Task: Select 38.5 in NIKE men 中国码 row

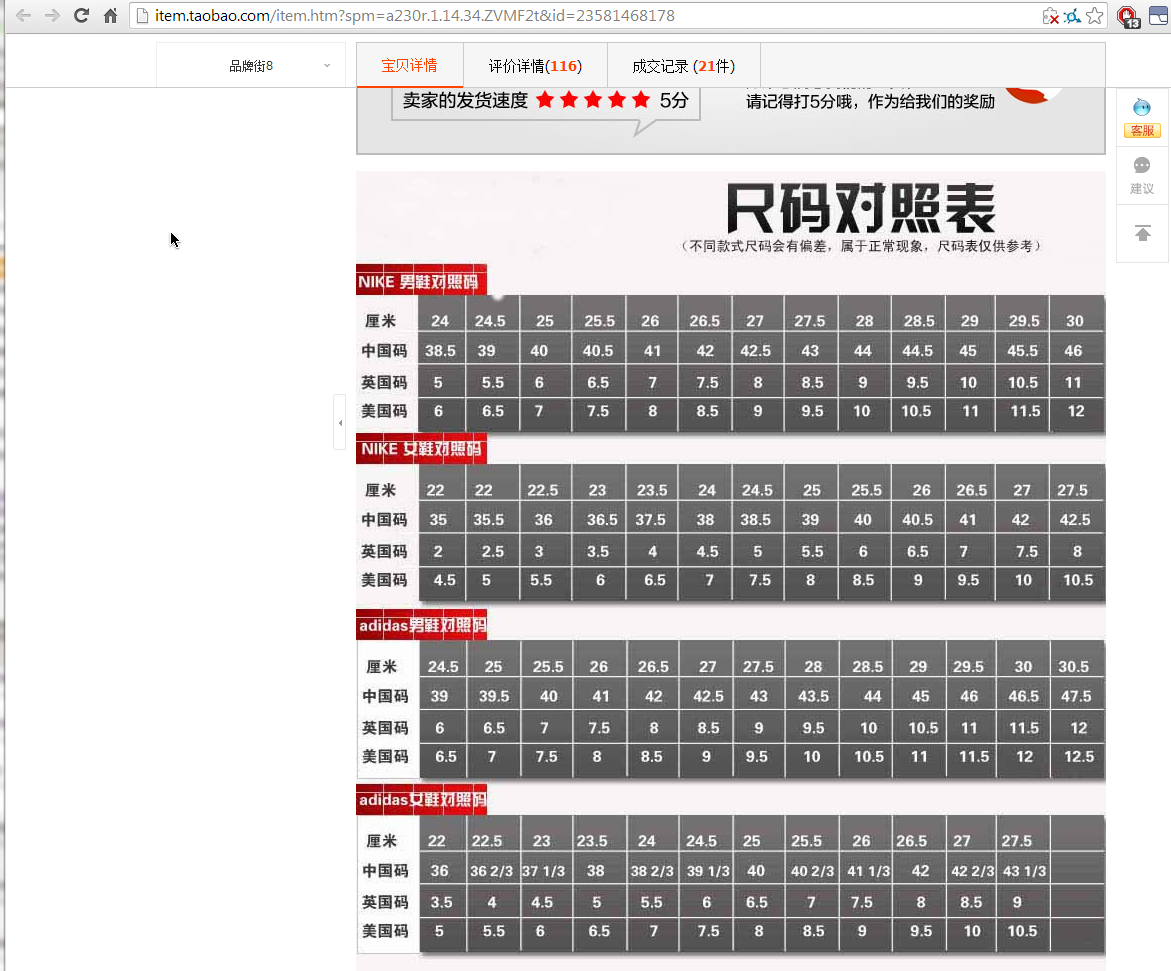Action: click(x=441, y=350)
